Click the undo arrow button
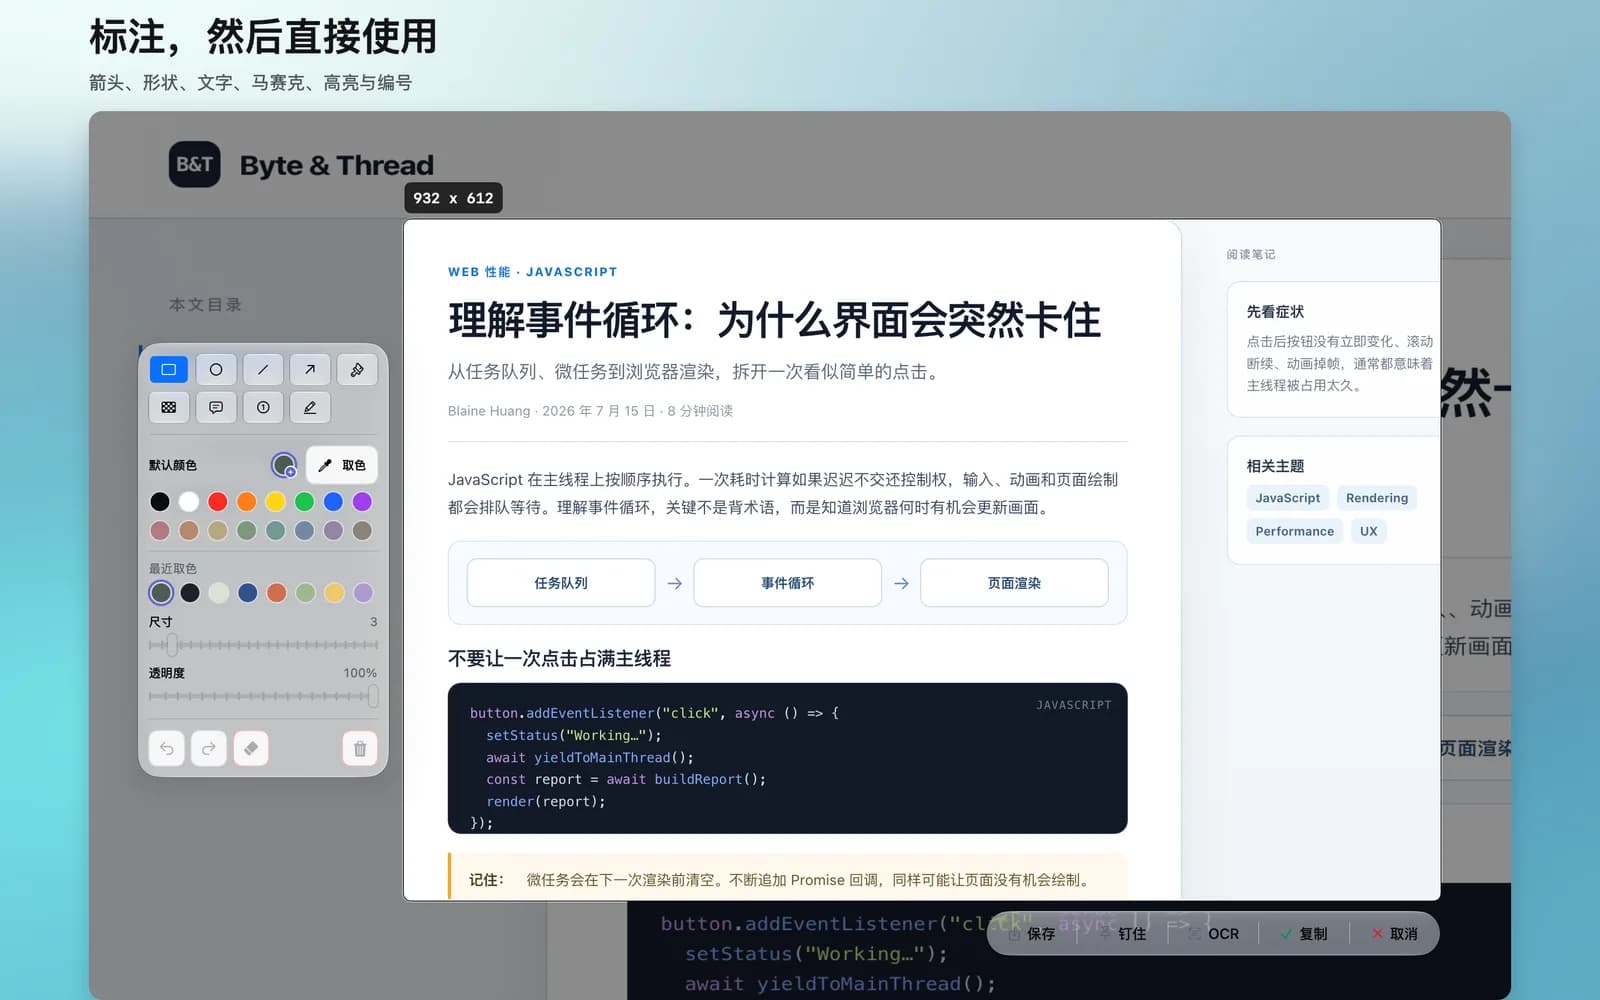 (167, 748)
